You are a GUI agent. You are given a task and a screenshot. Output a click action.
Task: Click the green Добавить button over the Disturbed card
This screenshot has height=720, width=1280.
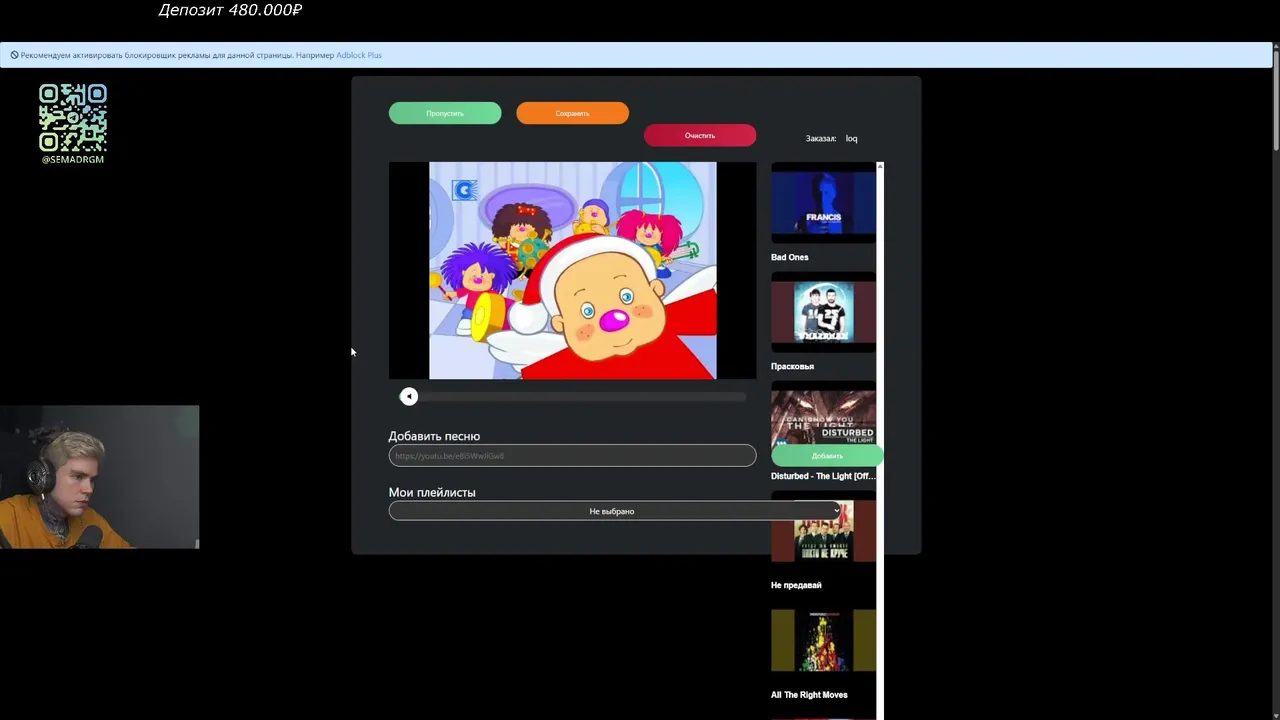point(827,456)
